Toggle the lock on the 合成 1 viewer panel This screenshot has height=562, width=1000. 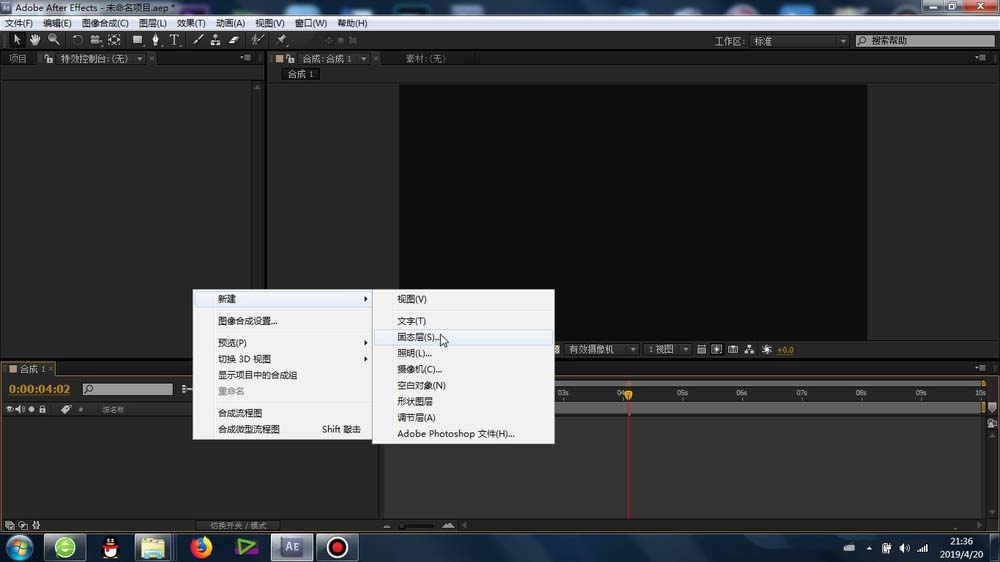tap(290, 59)
